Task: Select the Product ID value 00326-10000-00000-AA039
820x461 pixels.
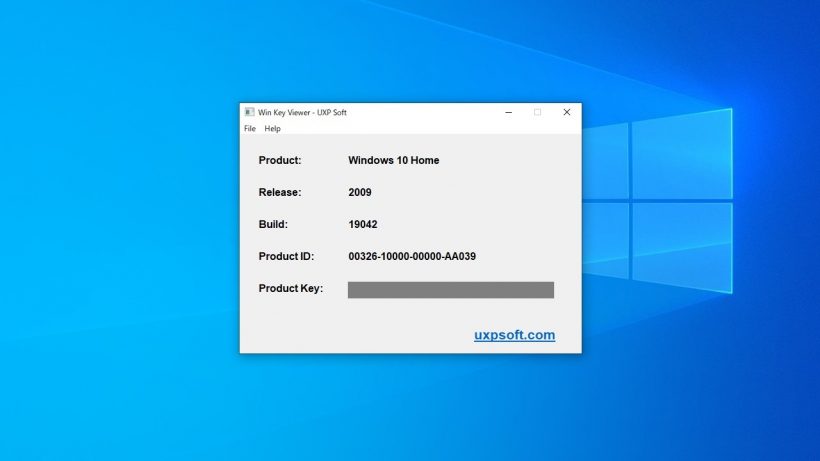Action: 412,257
